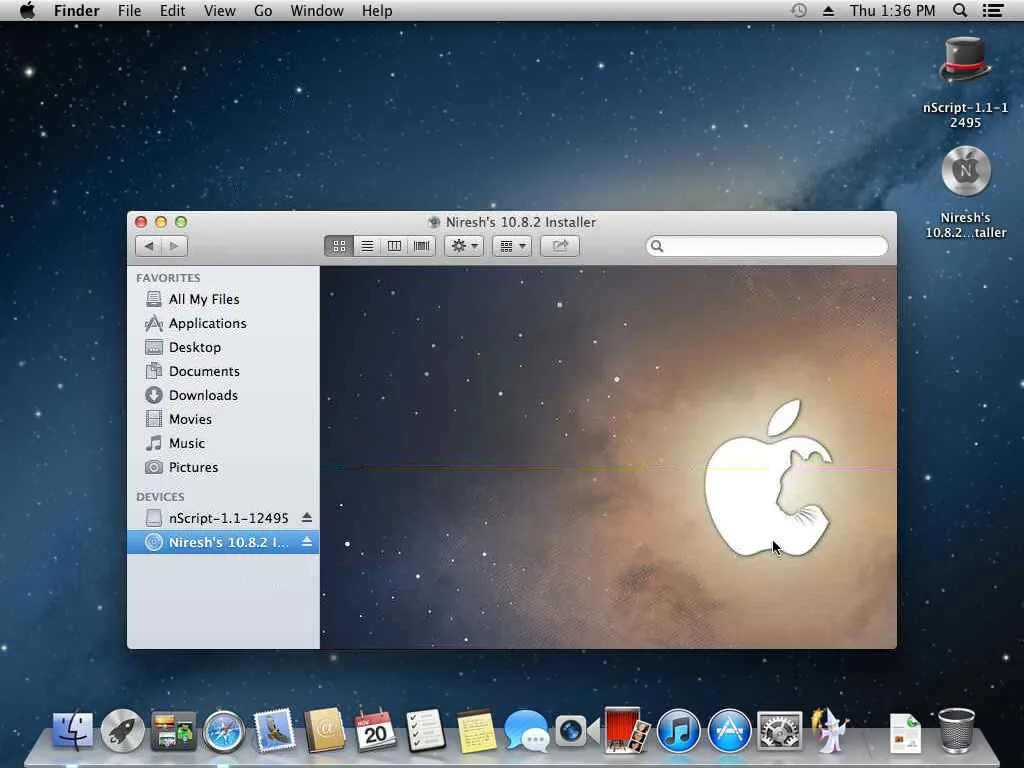Open Finder from the Dock

coord(72,730)
